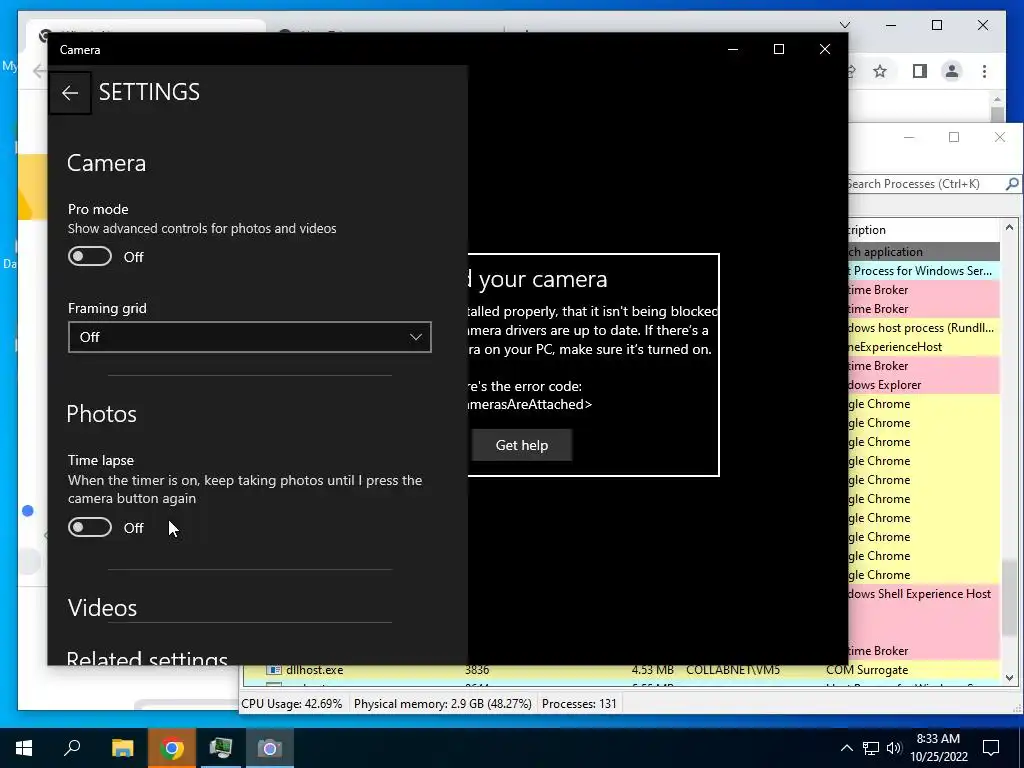The width and height of the screenshot is (1024, 768).
Task: Open Chrome tab search chevron
Action: 844,25
